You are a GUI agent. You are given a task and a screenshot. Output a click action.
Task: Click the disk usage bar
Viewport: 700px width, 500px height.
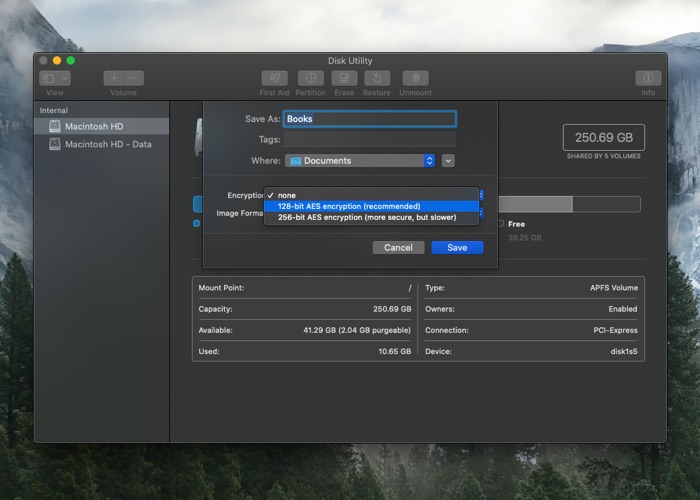click(x=569, y=204)
